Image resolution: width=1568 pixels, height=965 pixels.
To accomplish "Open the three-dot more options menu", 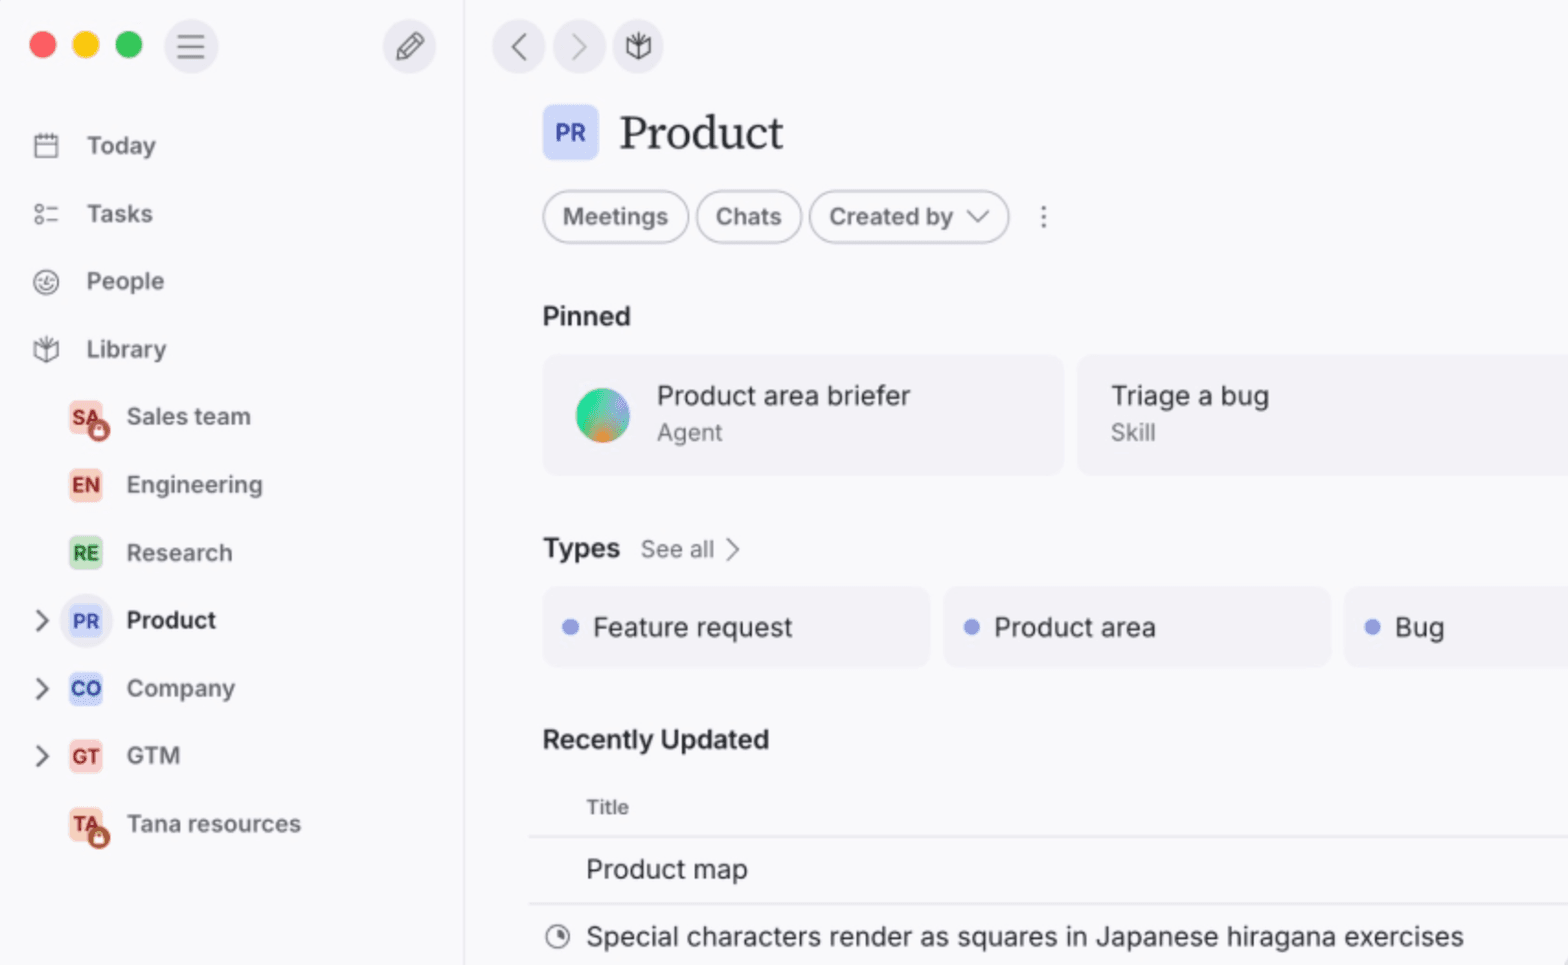I will point(1043,217).
